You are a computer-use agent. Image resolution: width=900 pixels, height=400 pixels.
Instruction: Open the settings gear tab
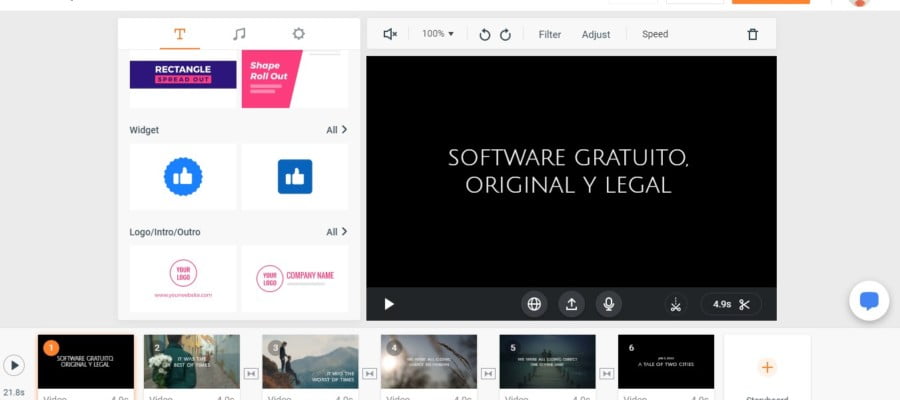click(298, 34)
